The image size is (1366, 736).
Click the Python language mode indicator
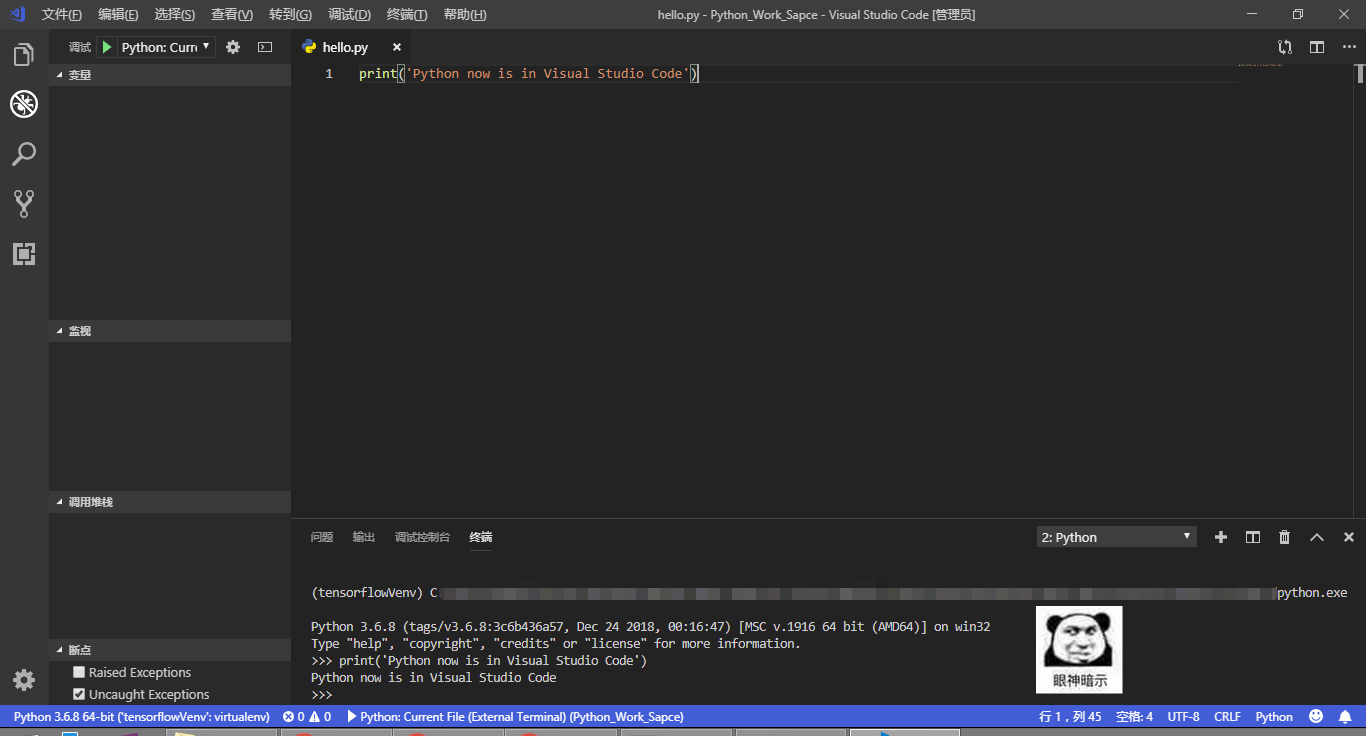pyautogui.click(x=1274, y=716)
